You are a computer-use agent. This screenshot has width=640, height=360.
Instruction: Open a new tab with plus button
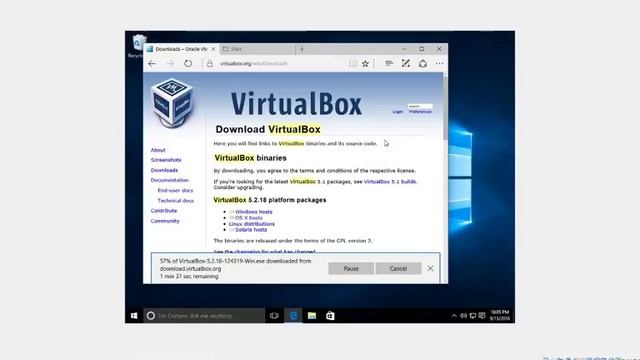tap(302, 49)
